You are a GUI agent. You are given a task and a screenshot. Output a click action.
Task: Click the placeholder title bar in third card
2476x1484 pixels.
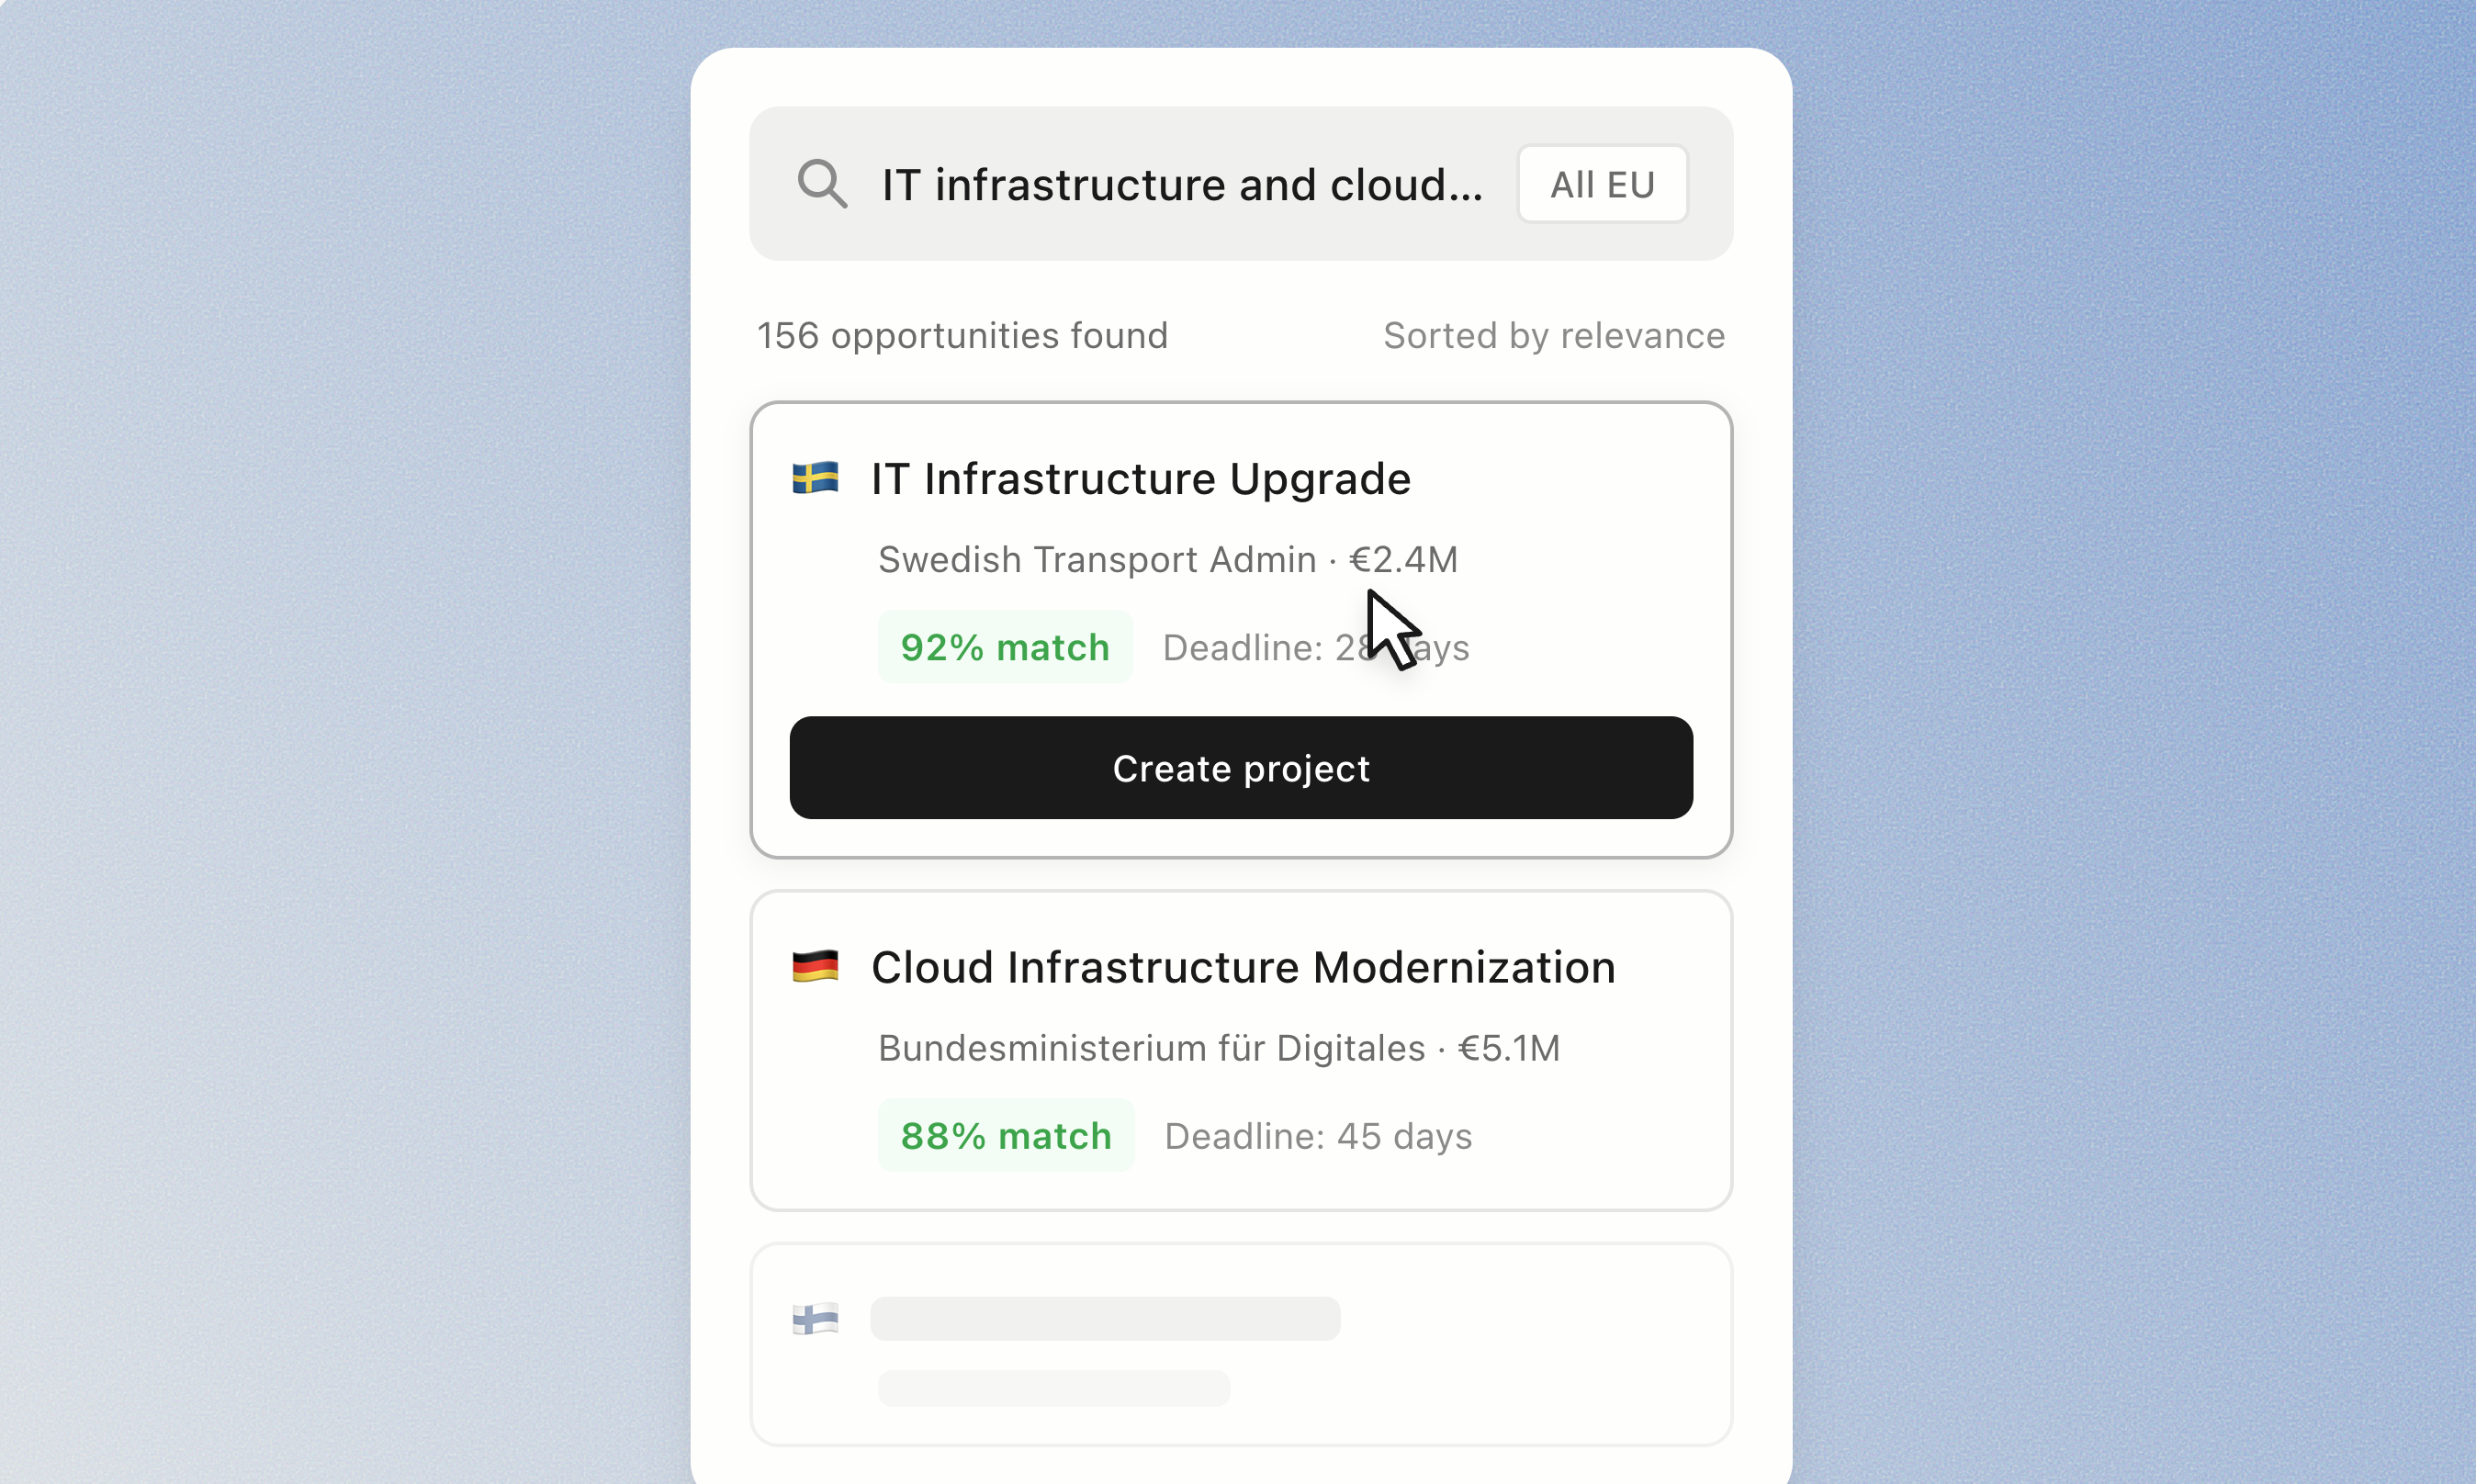click(x=1105, y=1319)
